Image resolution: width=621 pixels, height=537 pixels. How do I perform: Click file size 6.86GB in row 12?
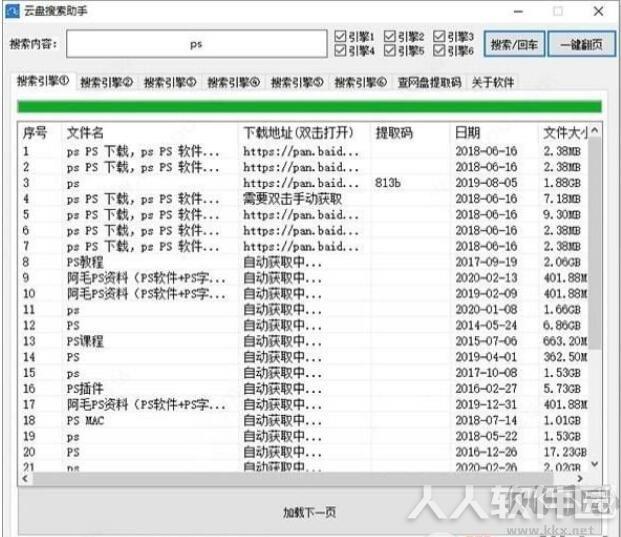pos(562,326)
